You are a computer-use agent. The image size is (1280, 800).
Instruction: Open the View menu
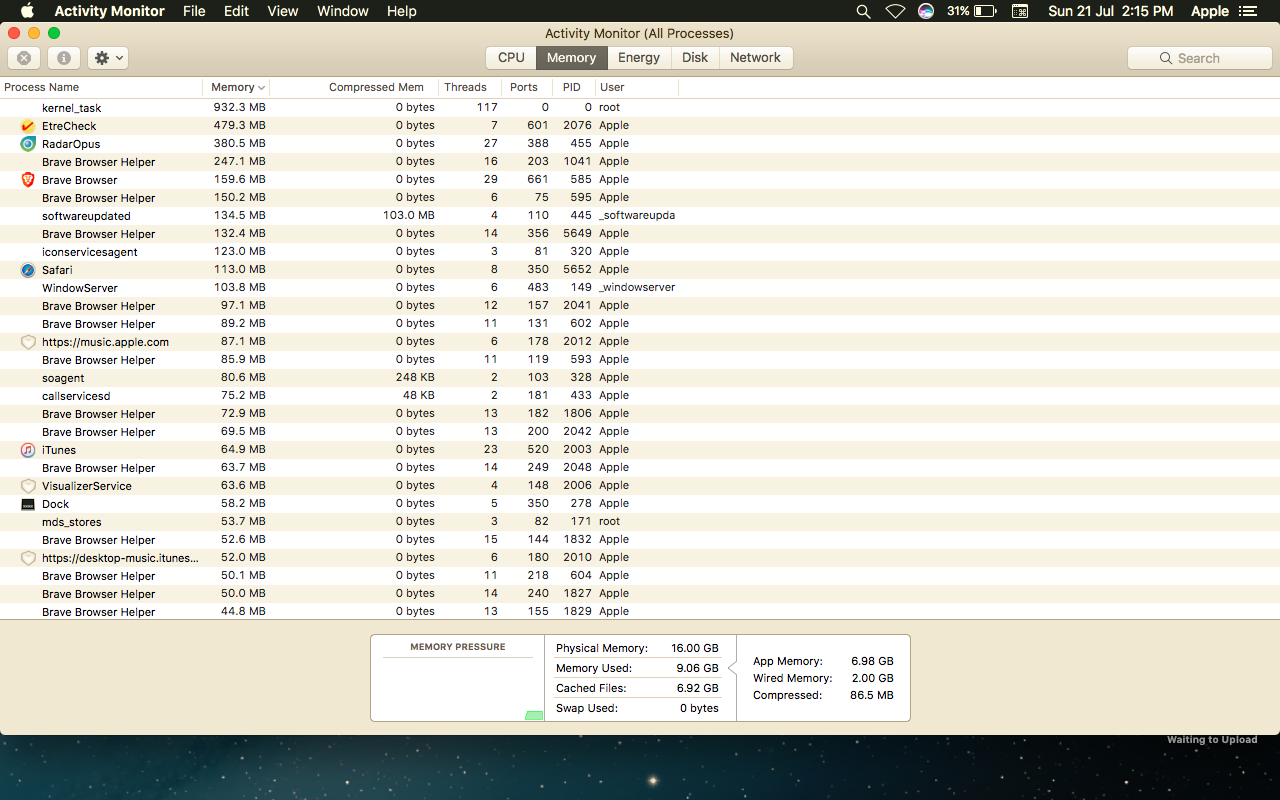283,11
